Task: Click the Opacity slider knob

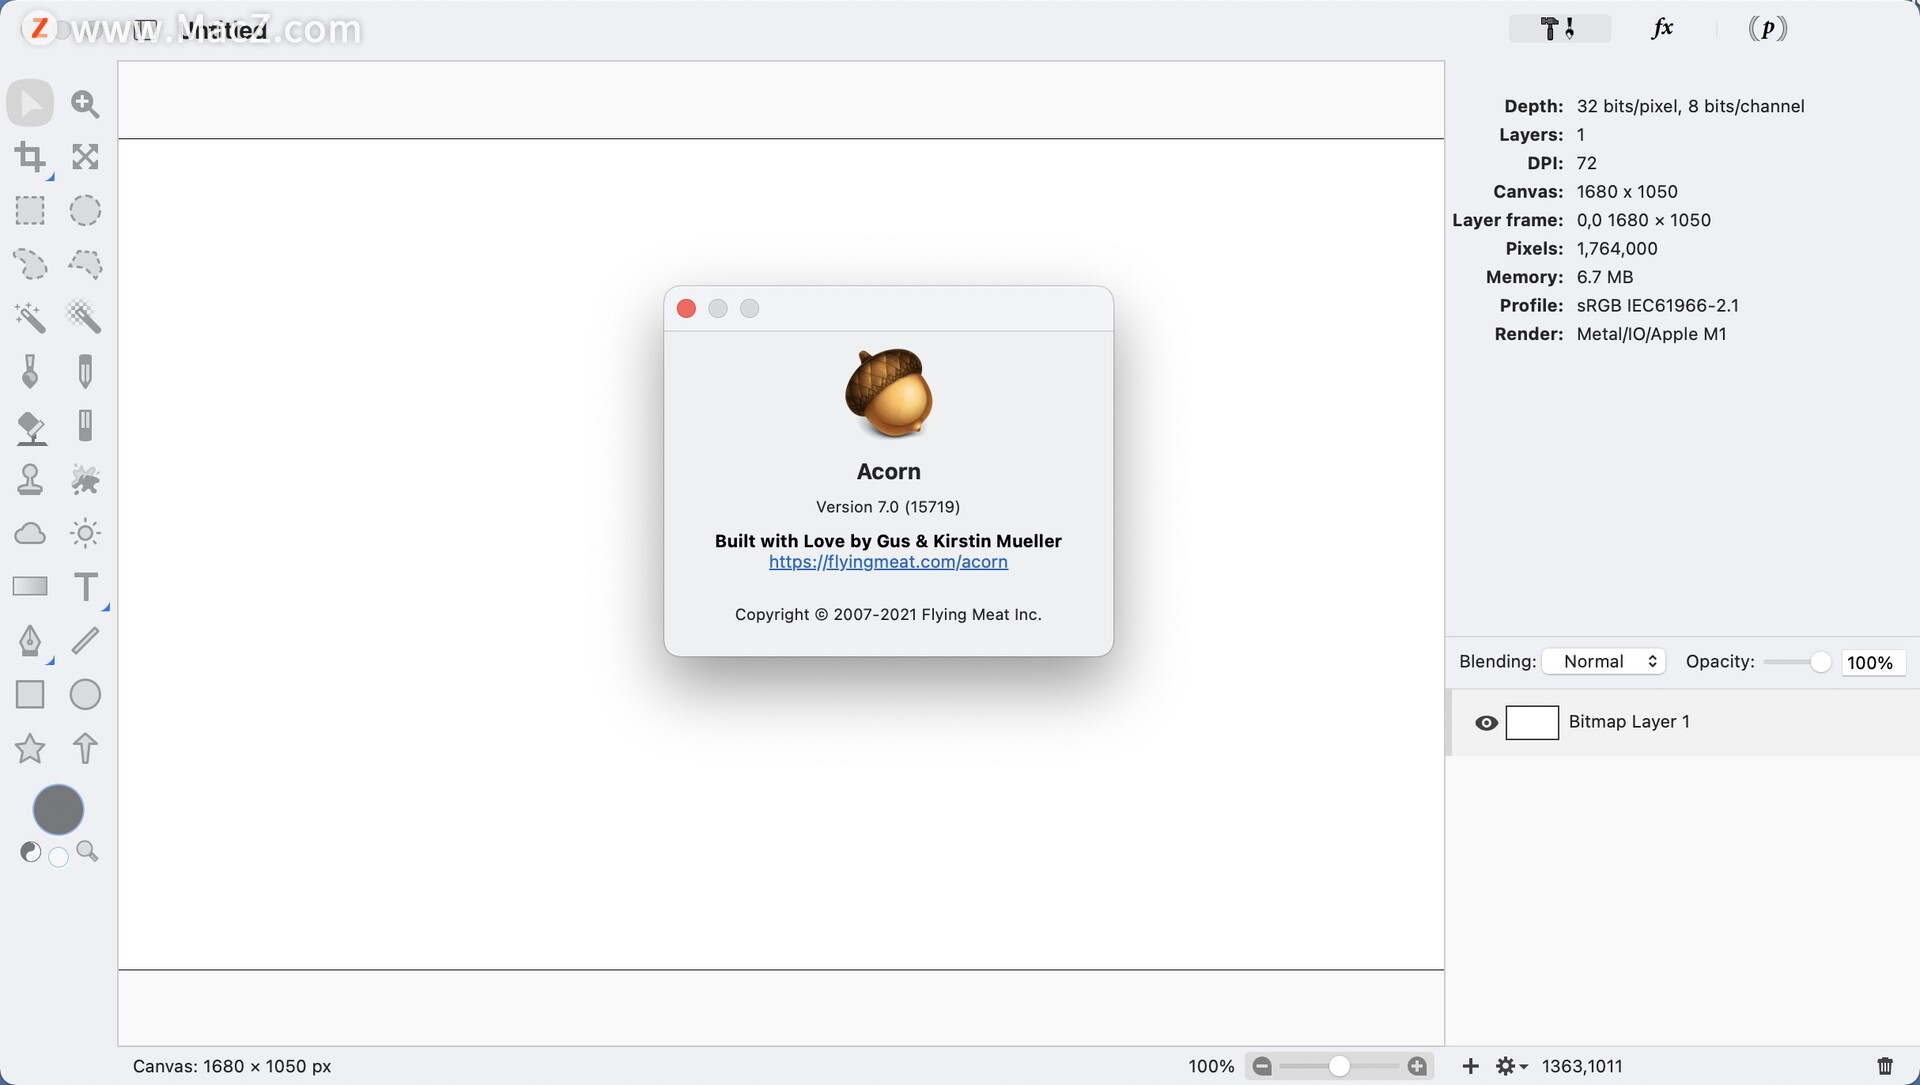Action: (1820, 662)
